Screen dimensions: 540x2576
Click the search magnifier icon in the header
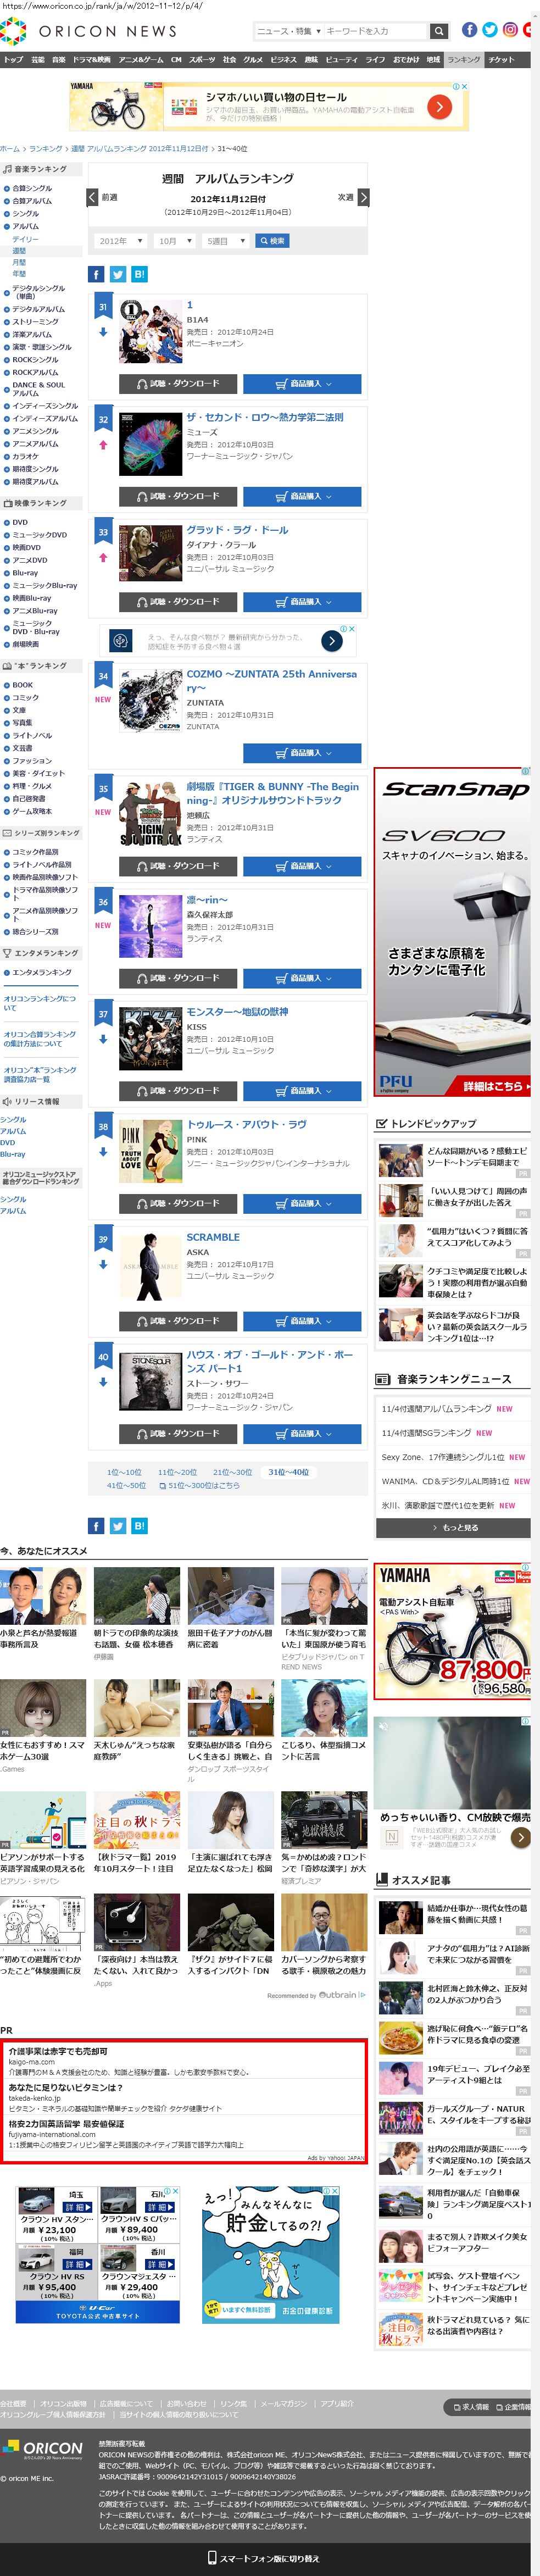438,31
